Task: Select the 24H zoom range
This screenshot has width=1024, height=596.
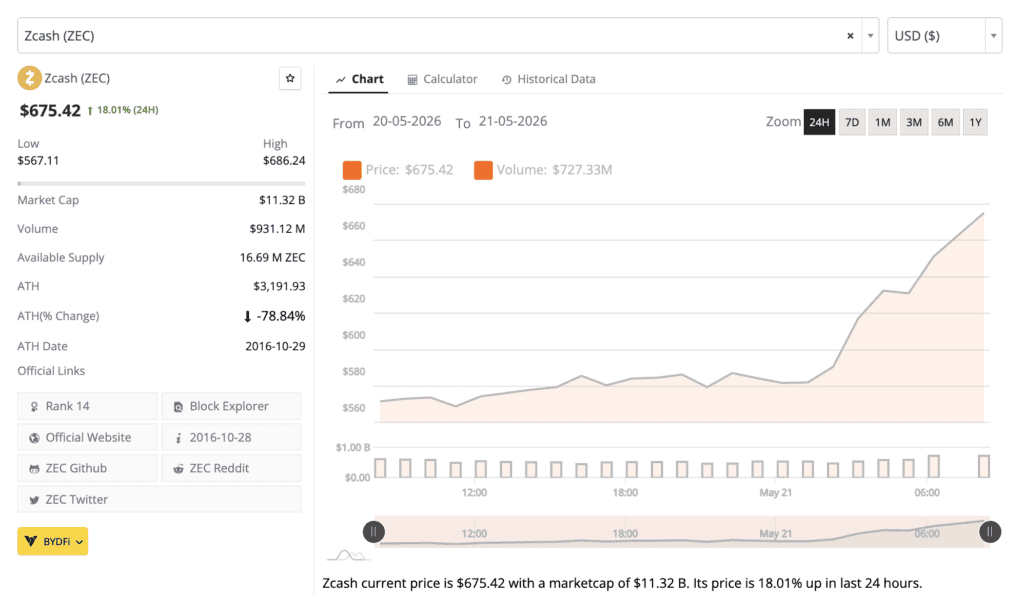Action: point(819,122)
